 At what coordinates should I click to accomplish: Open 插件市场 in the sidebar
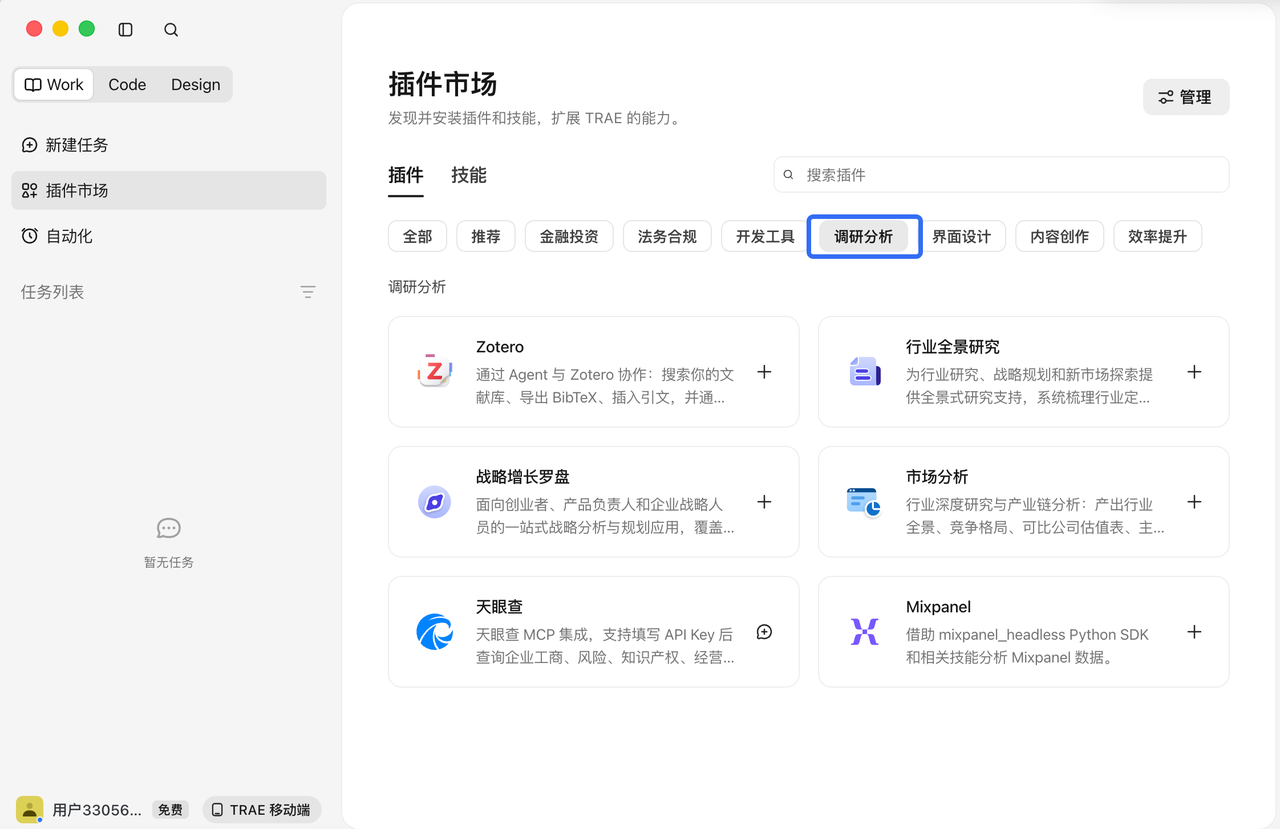point(169,190)
